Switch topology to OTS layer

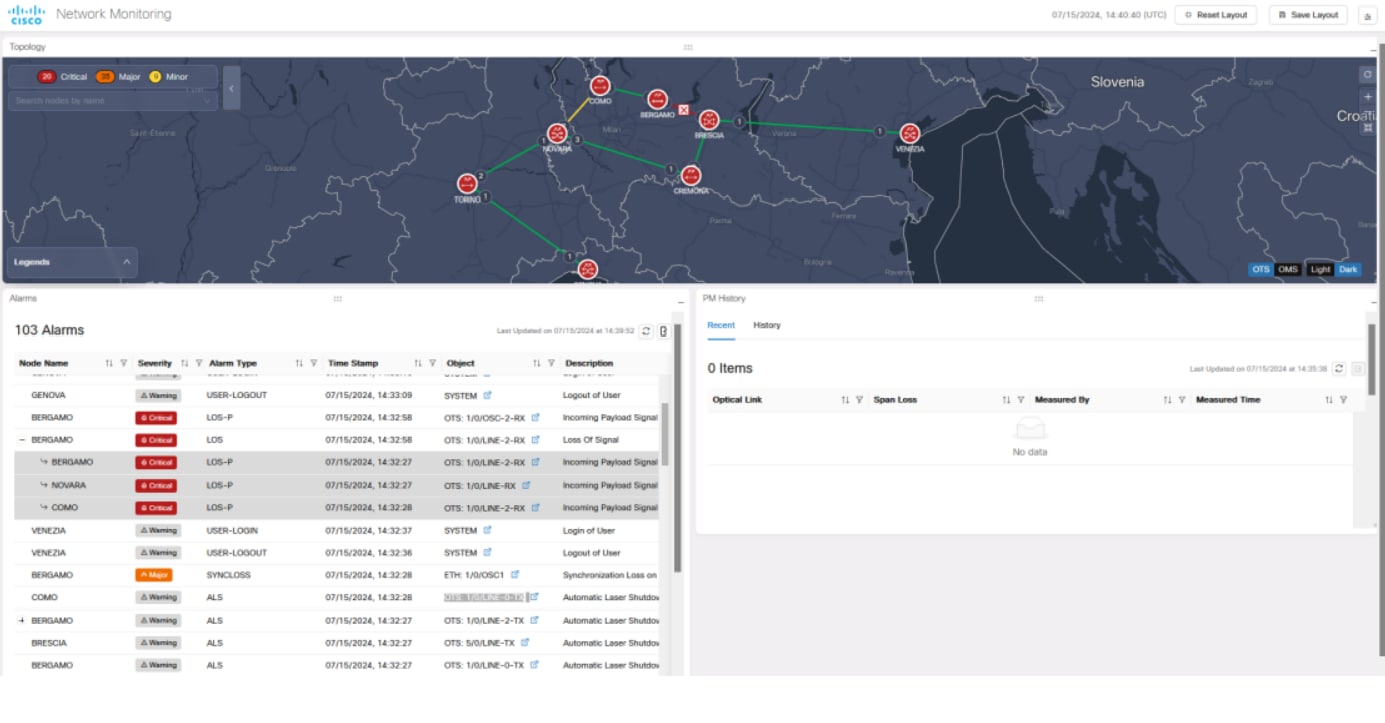tap(1261, 269)
